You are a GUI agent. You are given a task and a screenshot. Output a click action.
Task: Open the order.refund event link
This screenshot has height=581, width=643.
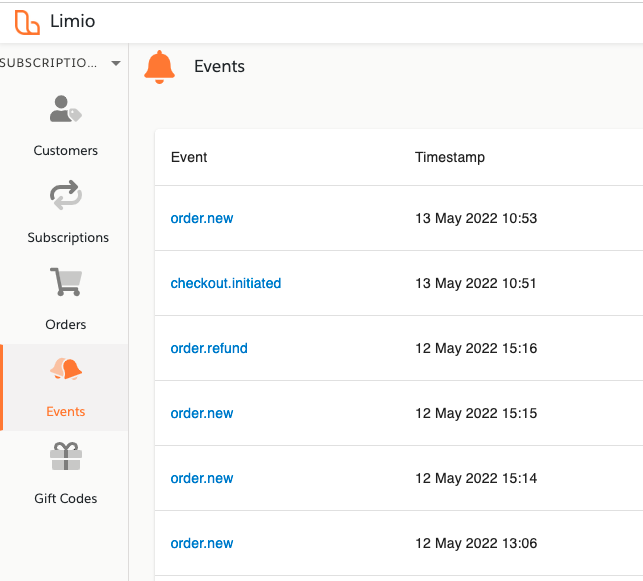coord(209,348)
